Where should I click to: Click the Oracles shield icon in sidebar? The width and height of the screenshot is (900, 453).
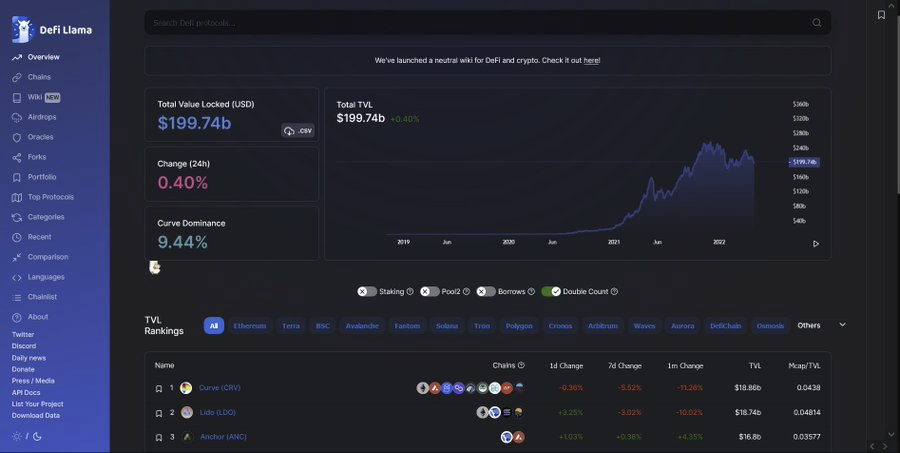17,137
